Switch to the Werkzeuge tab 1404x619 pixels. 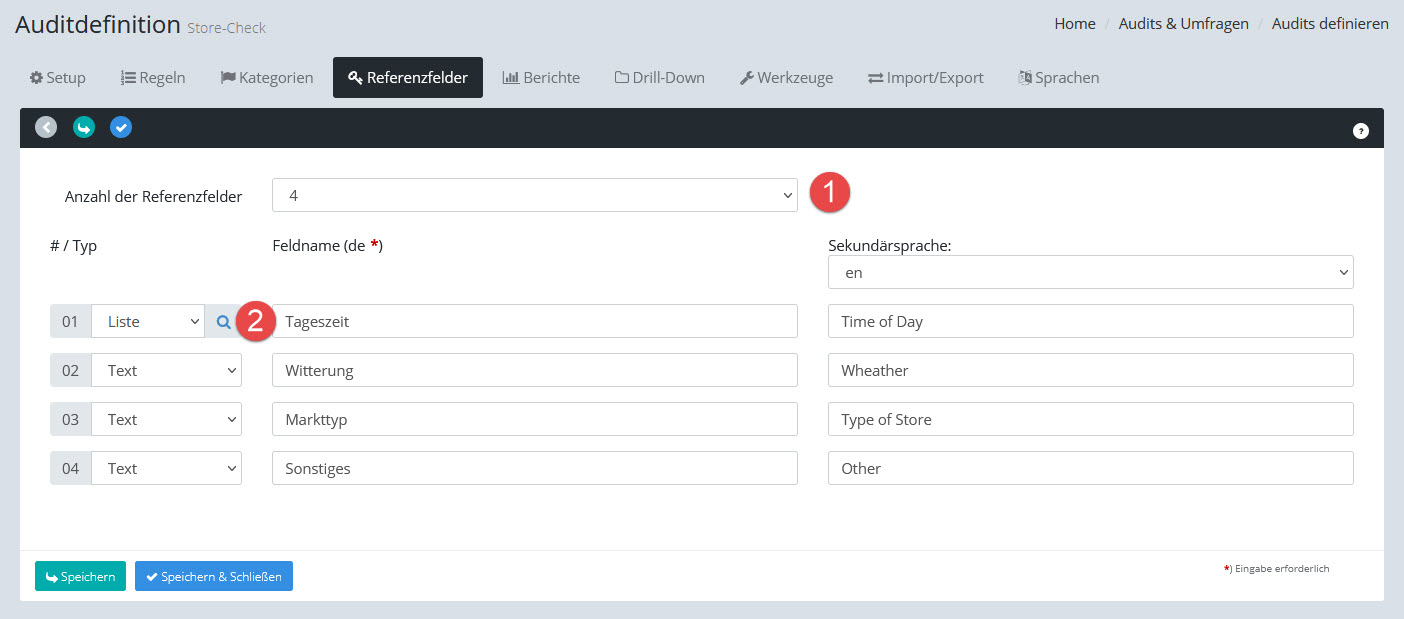pos(786,77)
